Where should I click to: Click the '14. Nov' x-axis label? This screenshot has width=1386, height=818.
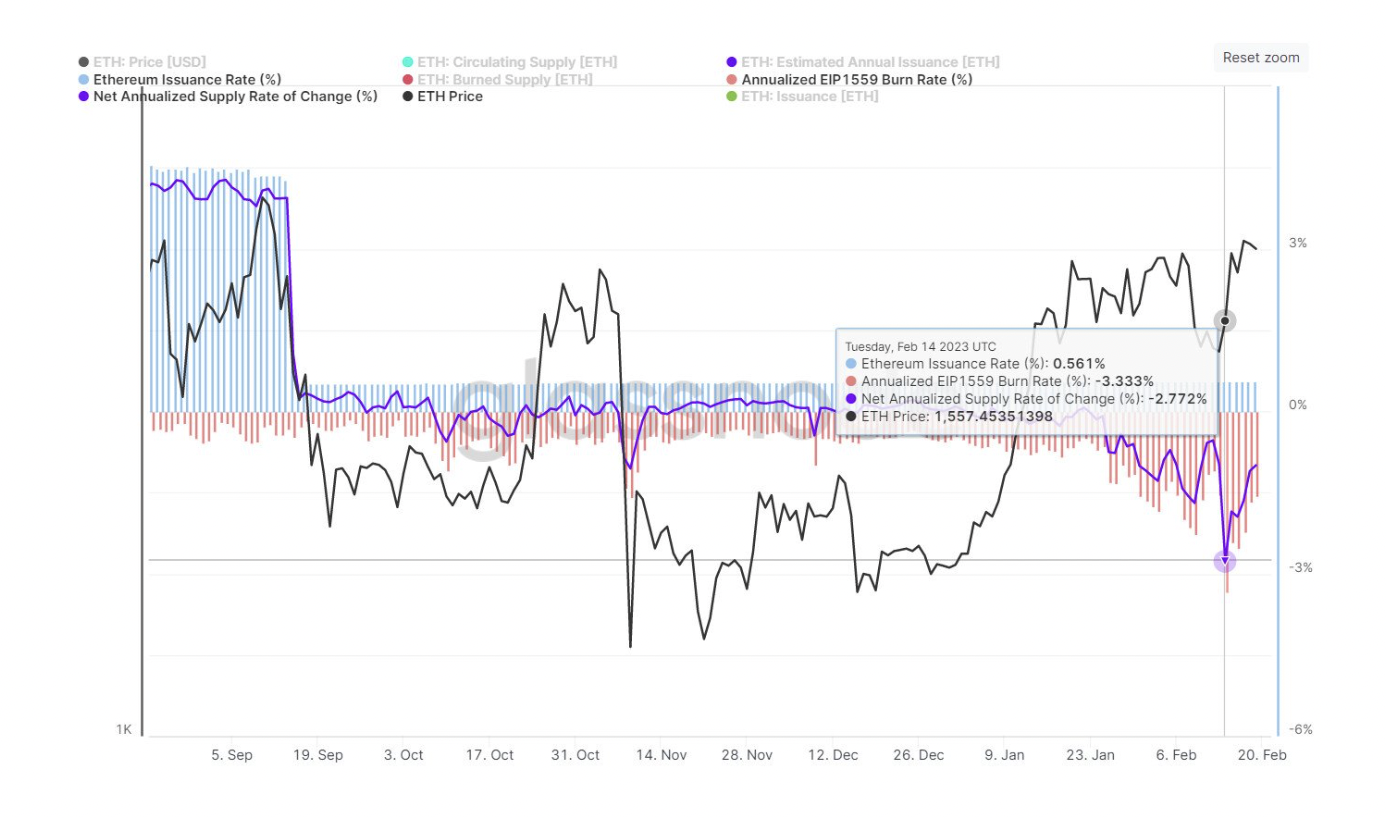click(x=662, y=755)
